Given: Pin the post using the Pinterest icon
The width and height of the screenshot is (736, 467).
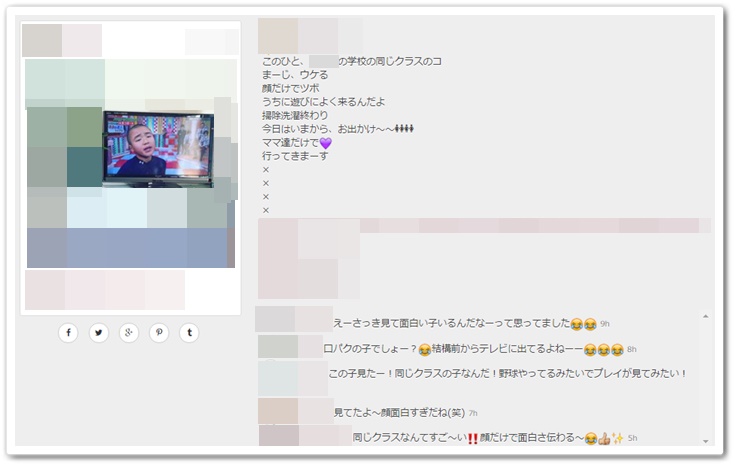Looking at the screenshot, I should click(x=159, y=333).
